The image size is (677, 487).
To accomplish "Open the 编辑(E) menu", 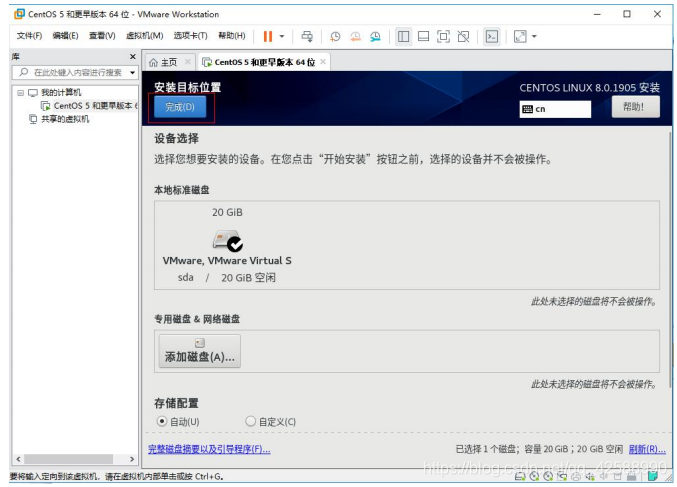I will pyautogui.click(x=65, y=35).
